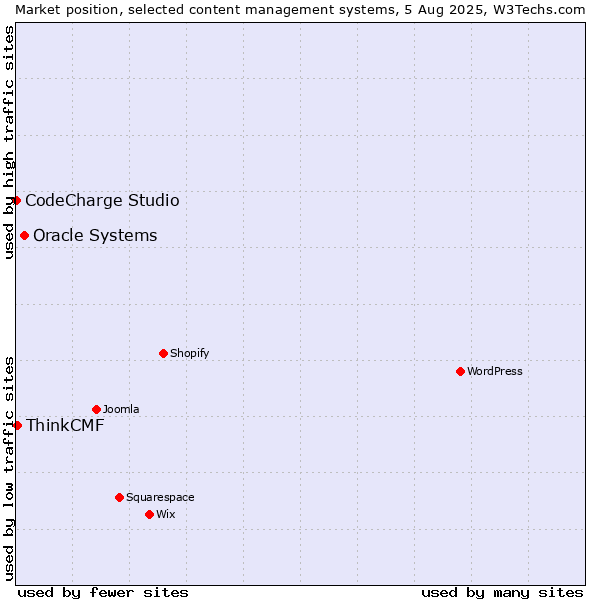Click the chart title mentioning W3Techs.com
Viewport: 600px width, 600px height.
coord(300,10)
